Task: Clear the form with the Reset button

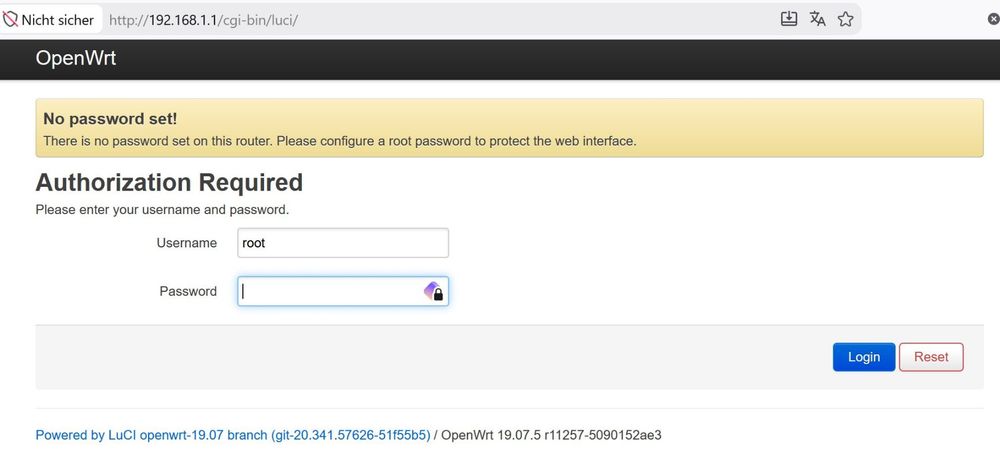Action: point(931,357)
